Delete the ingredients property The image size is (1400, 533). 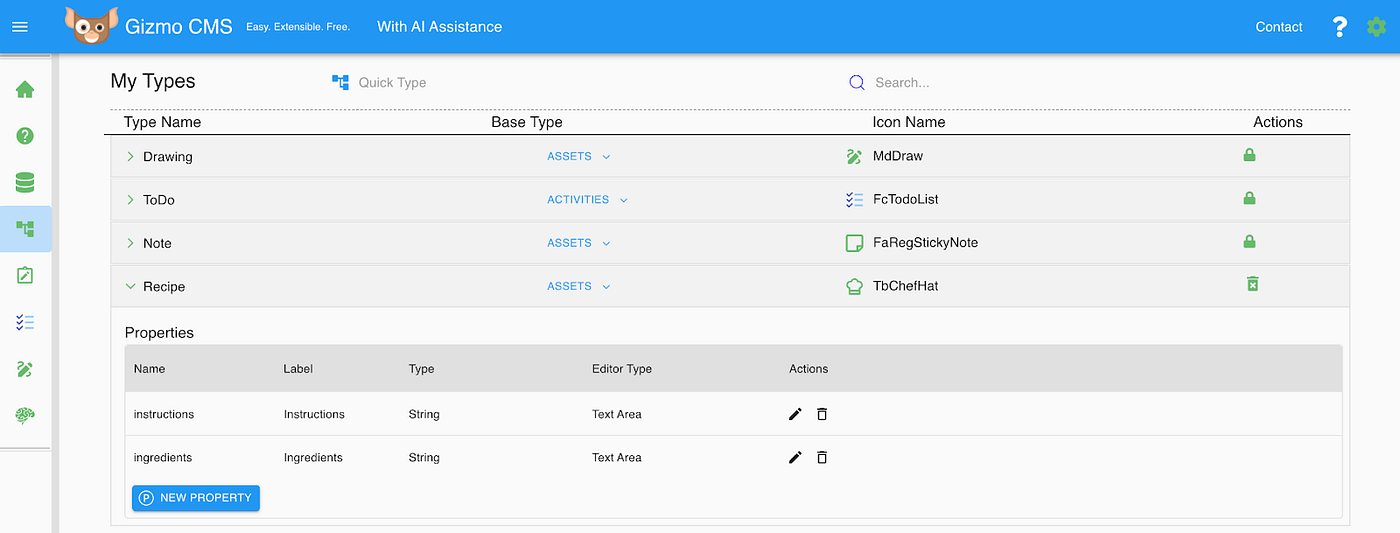[x=822, y=457]
